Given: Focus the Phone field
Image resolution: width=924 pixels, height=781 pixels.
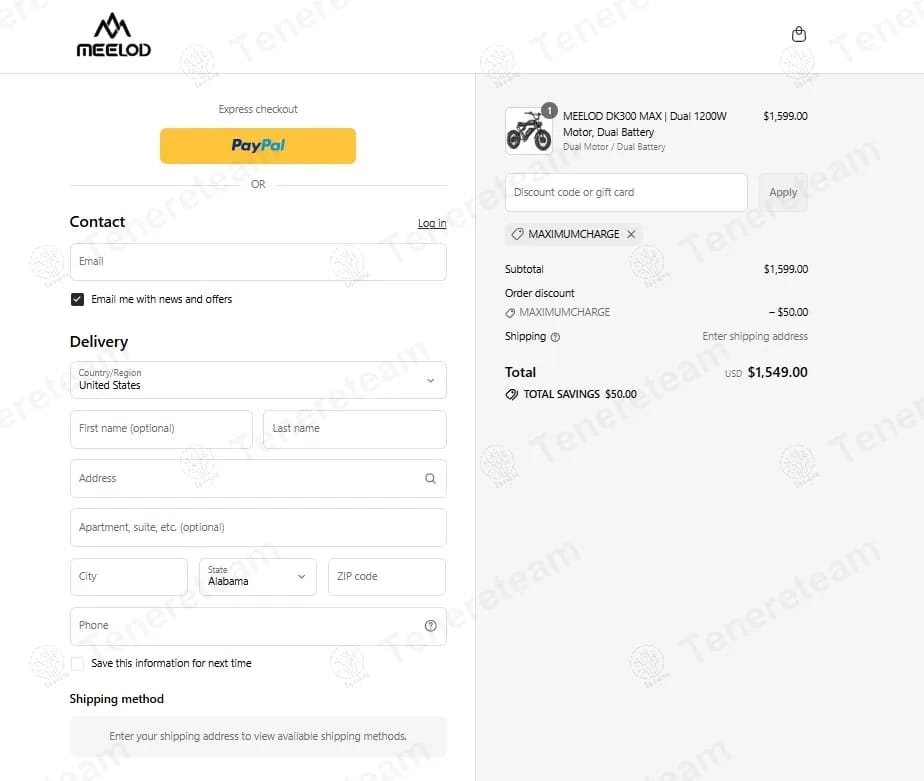Looking at the screenshot, I should (258, 626).
